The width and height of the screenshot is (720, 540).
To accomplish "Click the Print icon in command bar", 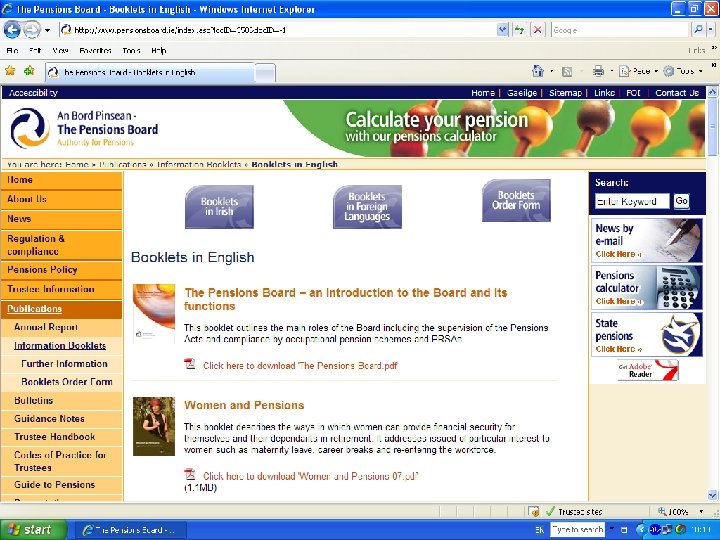I will pyautogui.click(x=598, y=71).
